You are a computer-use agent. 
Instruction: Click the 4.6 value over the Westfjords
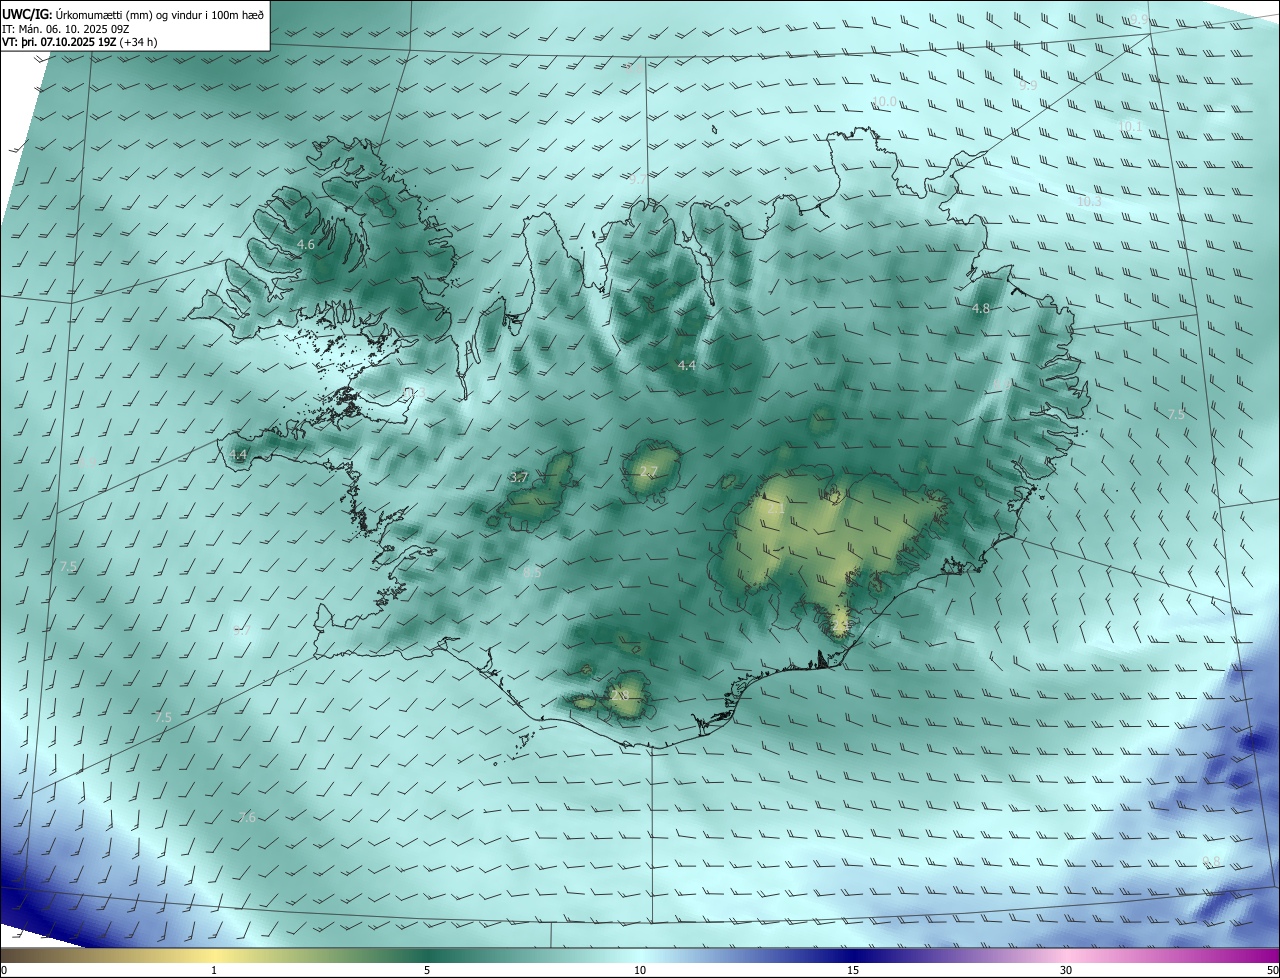coord(307,244)
